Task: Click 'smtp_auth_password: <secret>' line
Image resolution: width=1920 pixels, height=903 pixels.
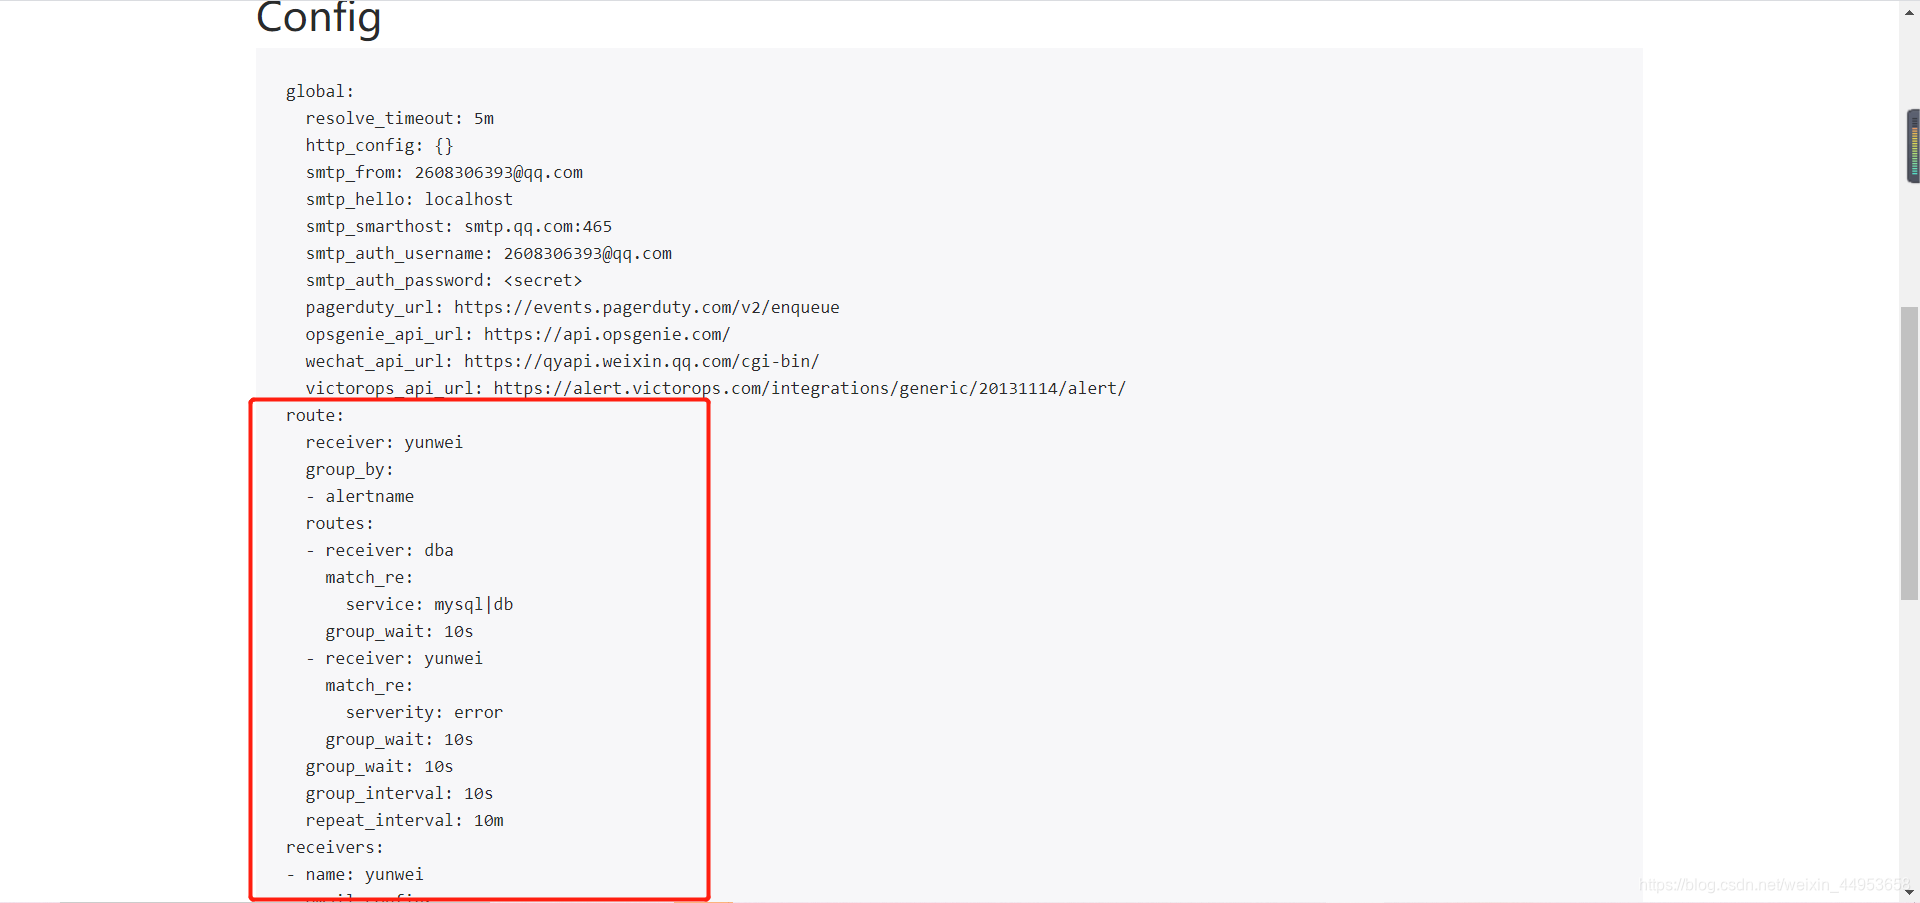Action: tap(444, 280)
